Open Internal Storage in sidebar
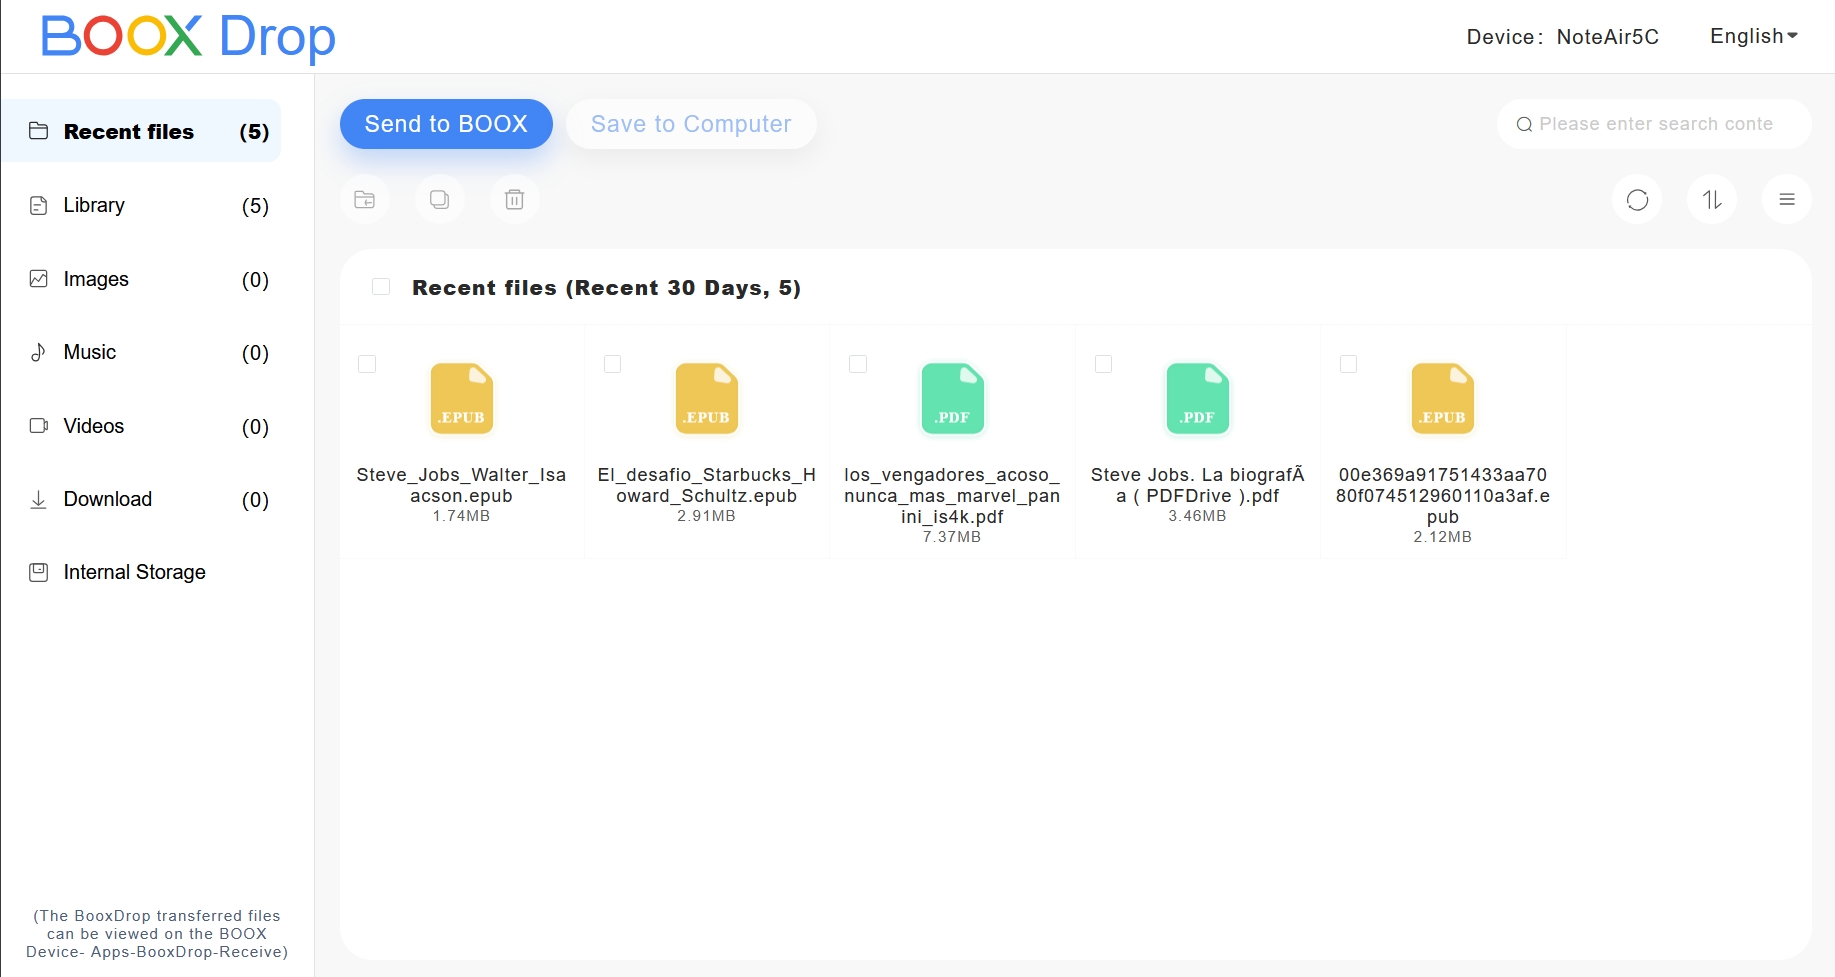This screenshot has height=977, width=1835. (x=134, y=572)
